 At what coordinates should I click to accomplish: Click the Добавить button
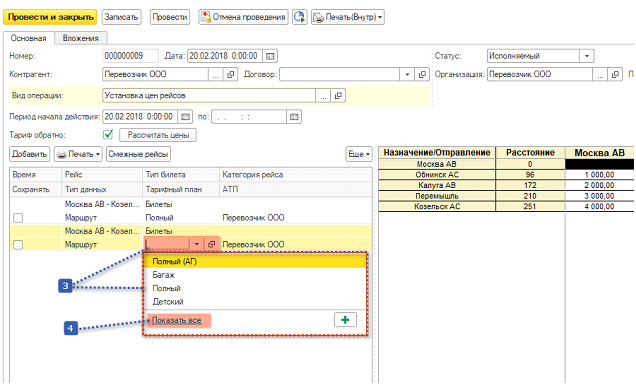pos(29,154)
